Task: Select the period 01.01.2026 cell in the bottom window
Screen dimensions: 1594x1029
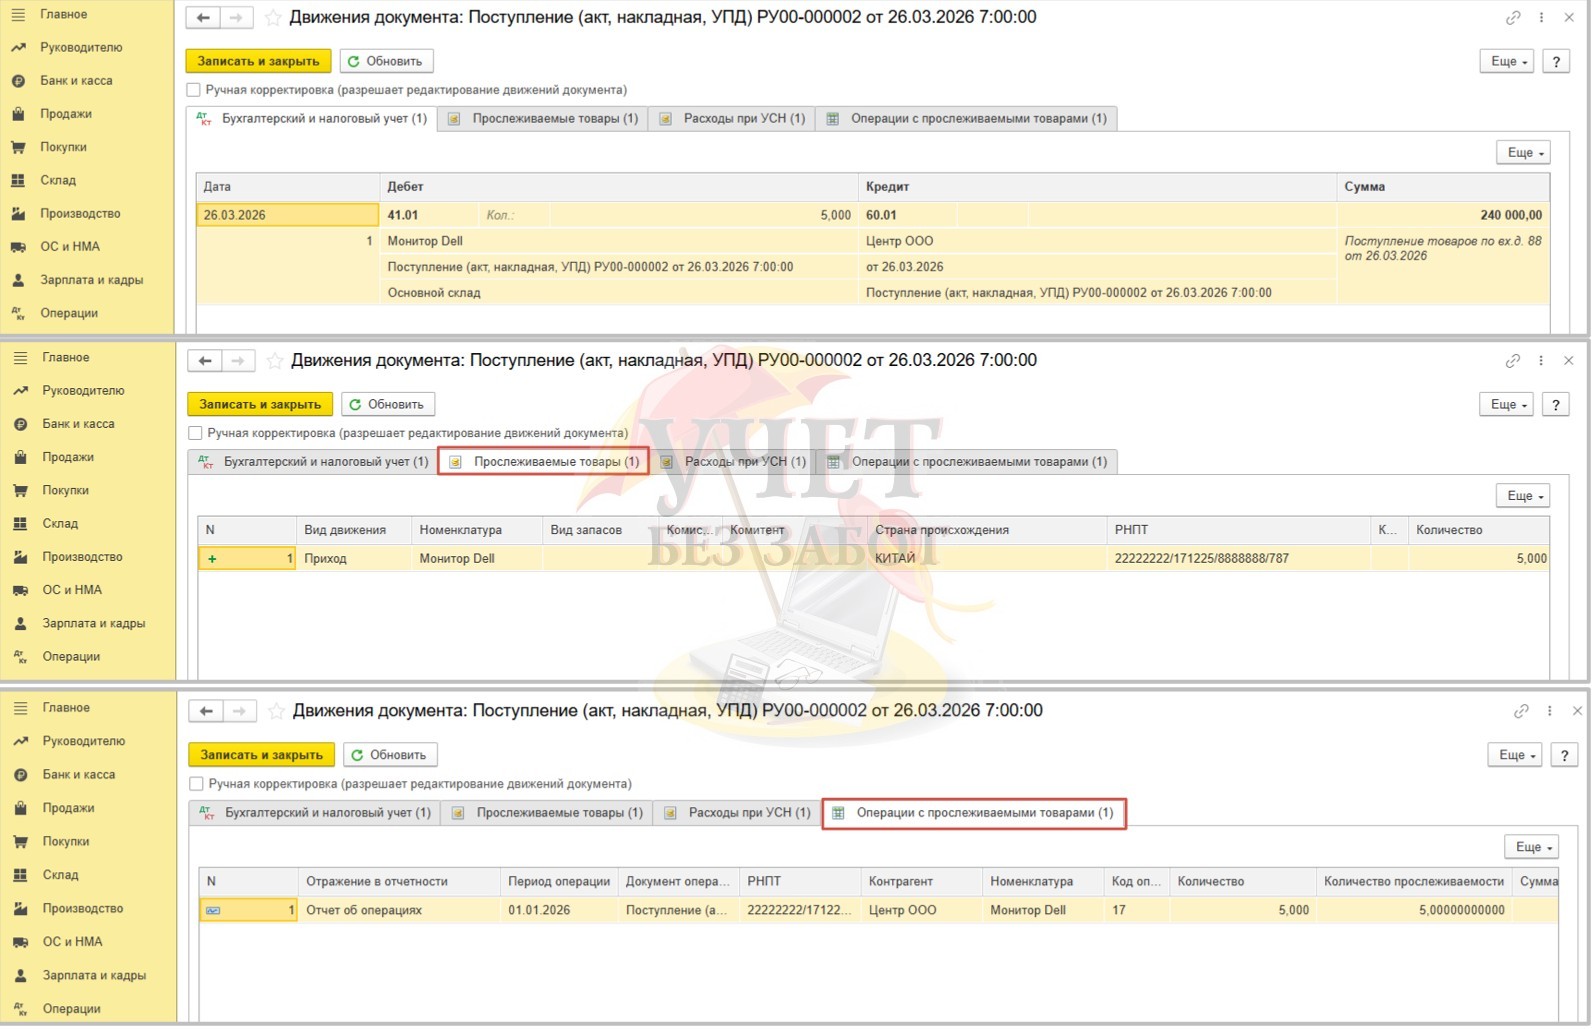Action: [x=559, y=911]
